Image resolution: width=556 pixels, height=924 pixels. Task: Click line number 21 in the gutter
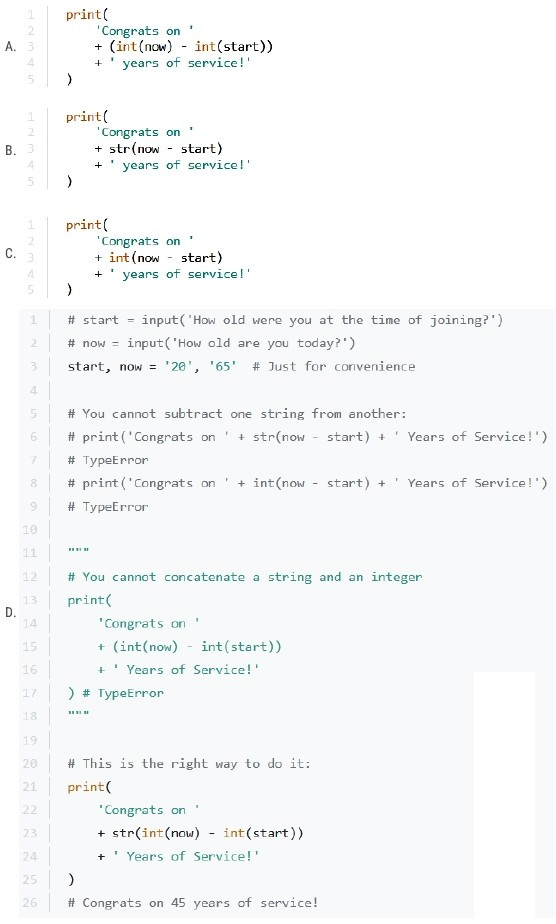(x=29, y=786)
